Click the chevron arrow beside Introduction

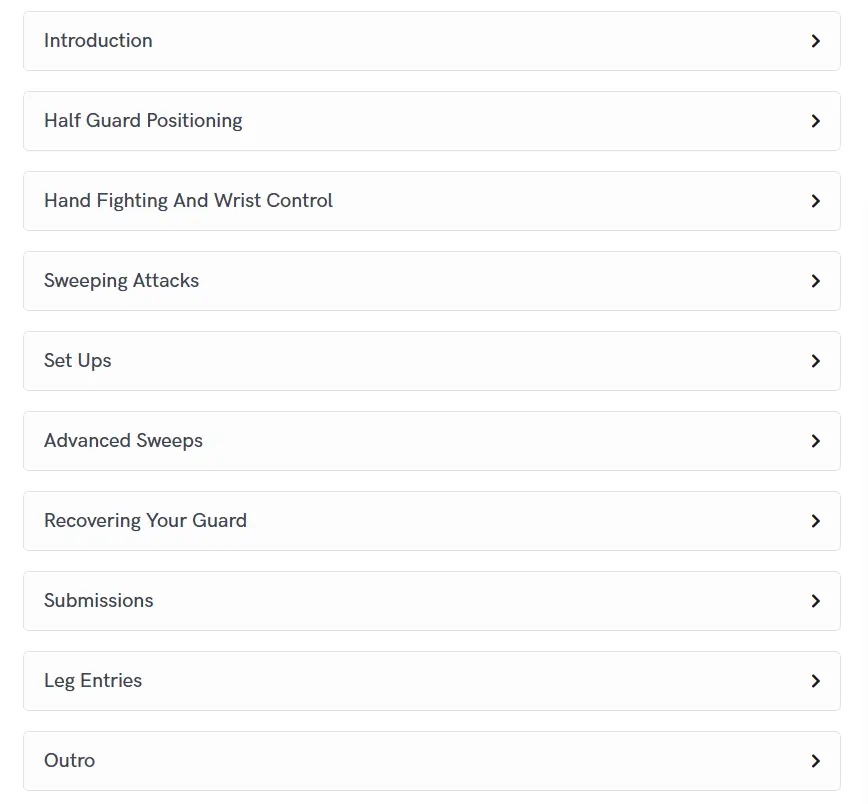click(x=816, y=41)
